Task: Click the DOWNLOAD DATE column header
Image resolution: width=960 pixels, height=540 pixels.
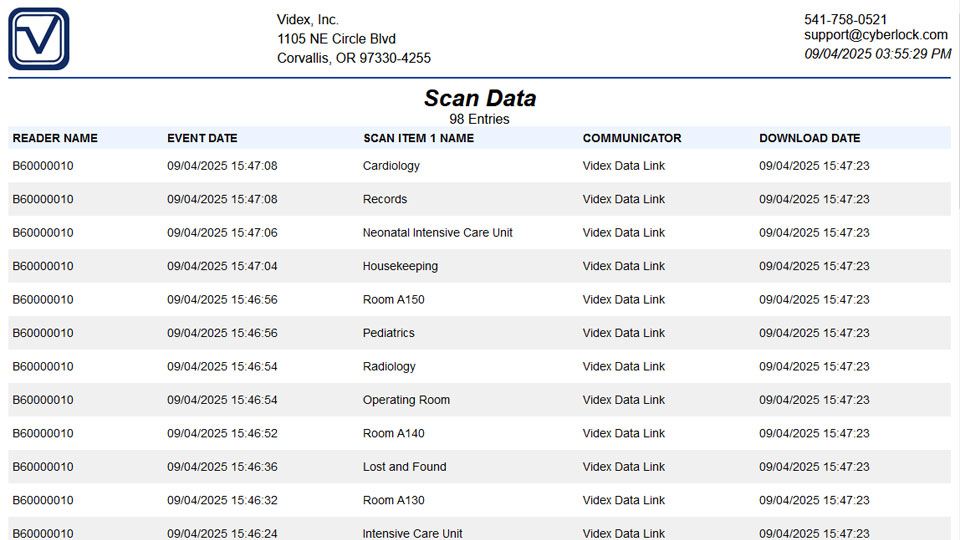Action: [x=809, y=138]
